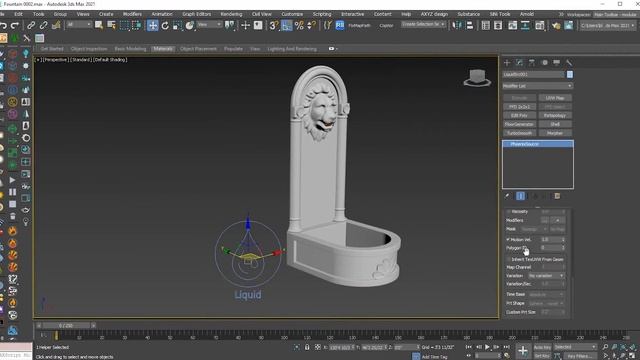
Task: Open the Variation dropdown showing No variation
Action: (546, 276)
